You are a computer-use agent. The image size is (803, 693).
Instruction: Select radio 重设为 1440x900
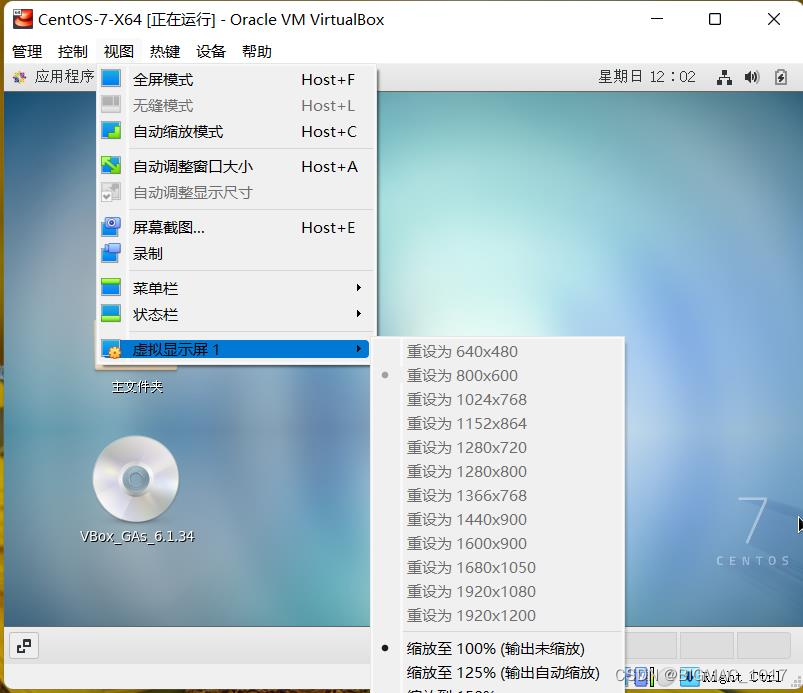click(x=498, y=519)
